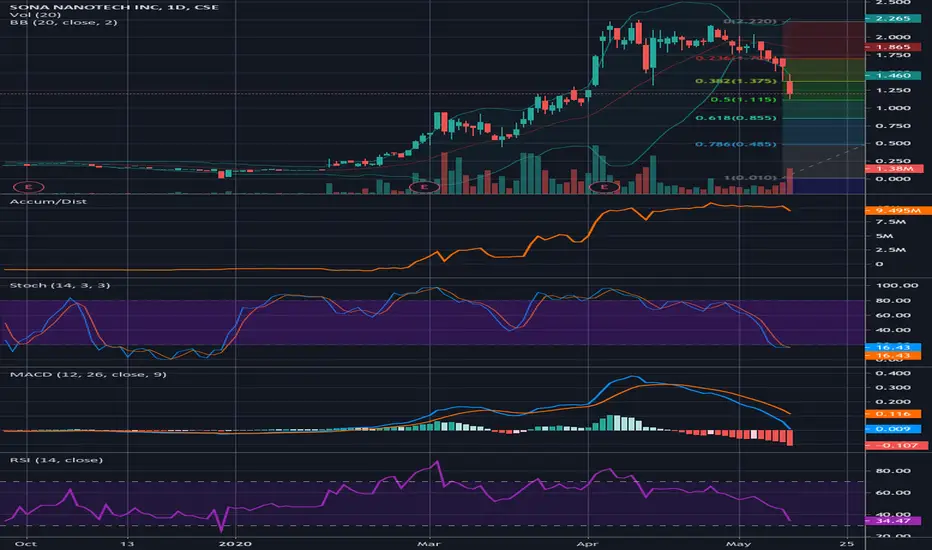
Task: Click the 0.500 tick on price axis
Action: (893, 143)
